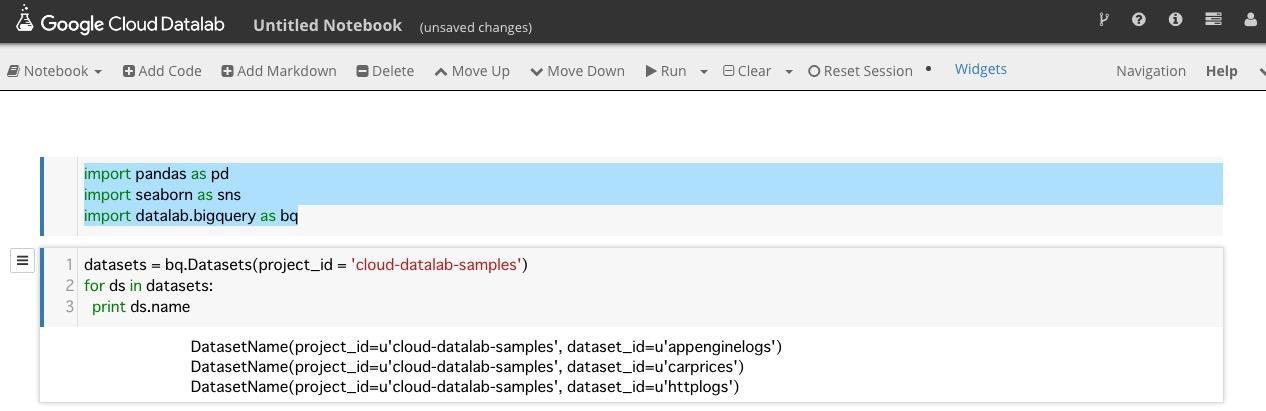The width and height of the screenshot is (1266, 411).
Task: Move the cell down
Action: pos(578,71)
